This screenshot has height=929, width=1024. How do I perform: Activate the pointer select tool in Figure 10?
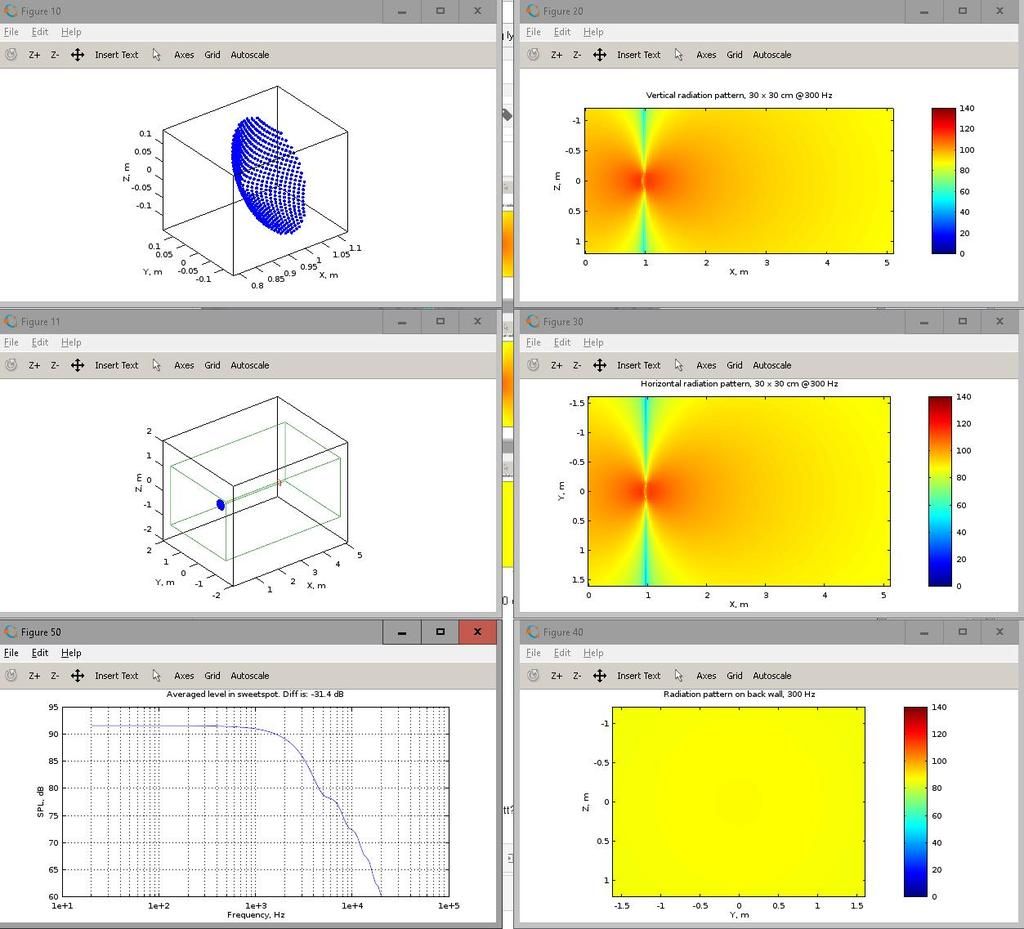(157, 55)
